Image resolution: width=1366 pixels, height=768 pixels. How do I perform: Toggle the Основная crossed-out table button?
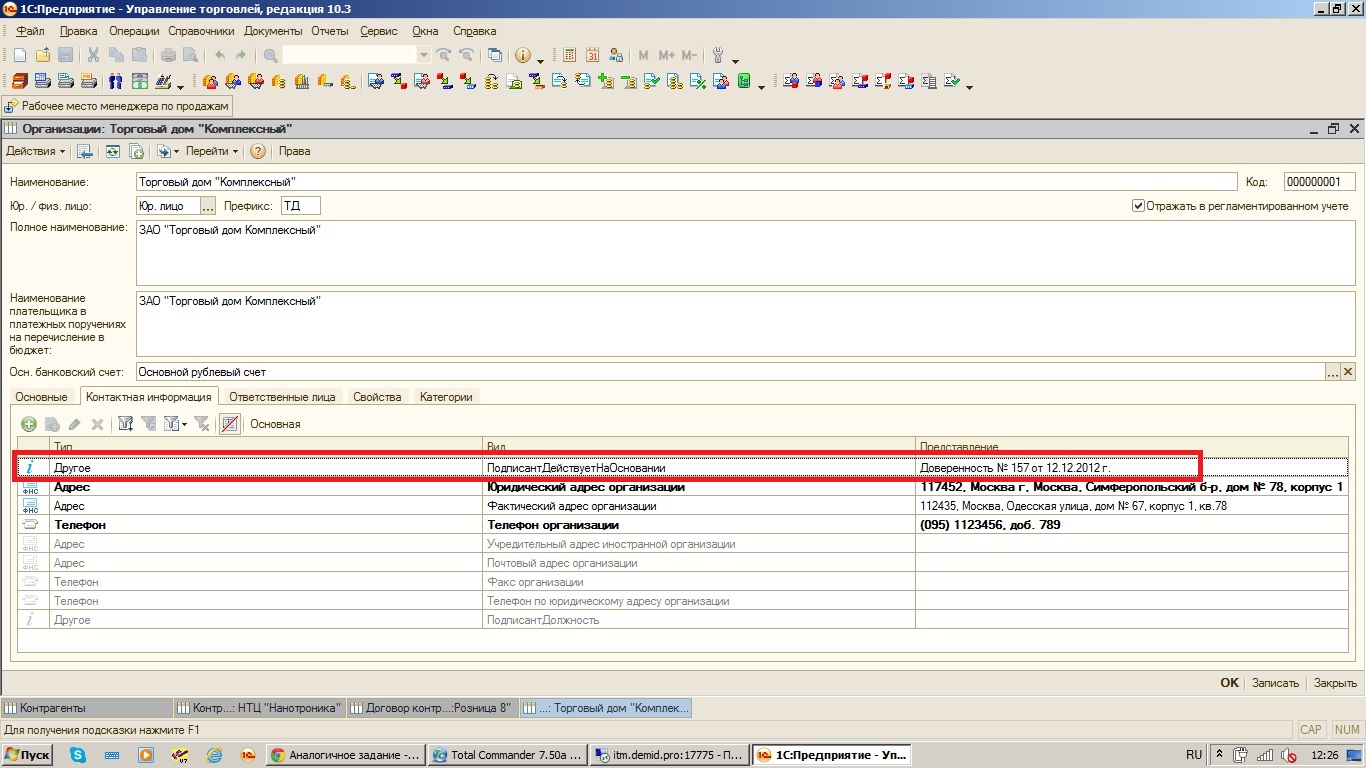[x=230, y=424]
